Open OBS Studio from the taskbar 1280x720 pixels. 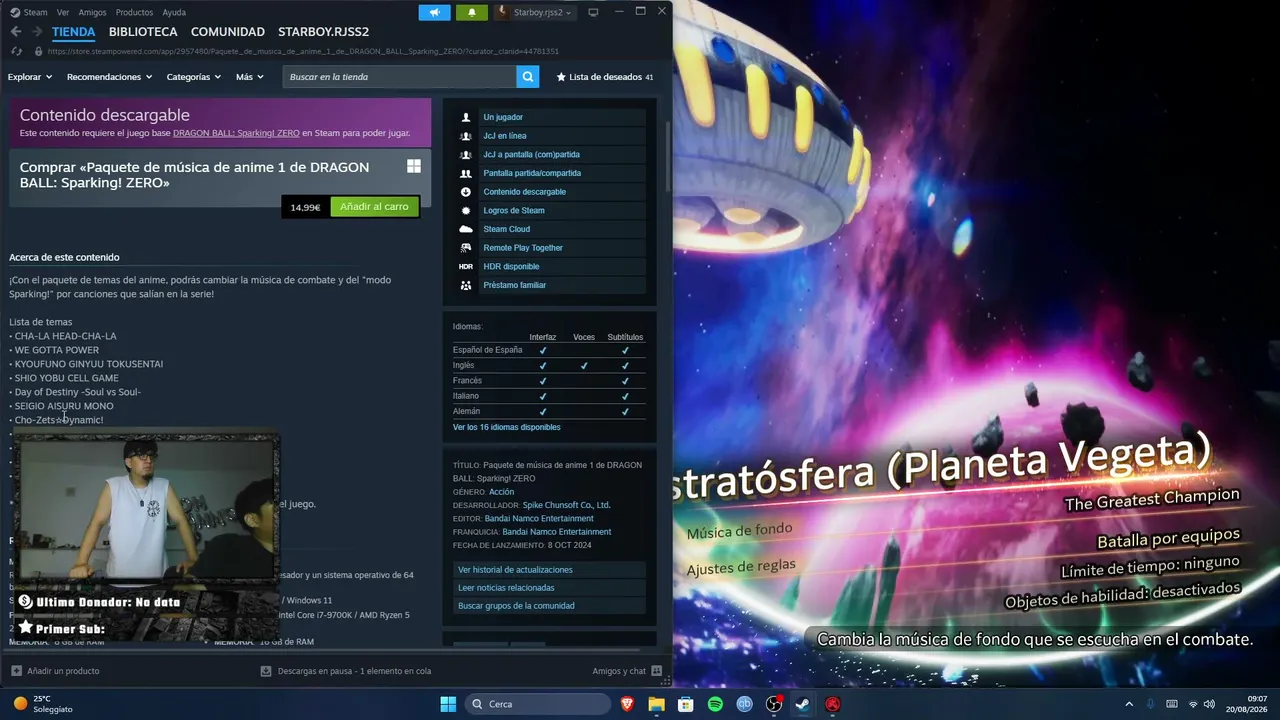[x=774, y=704]
